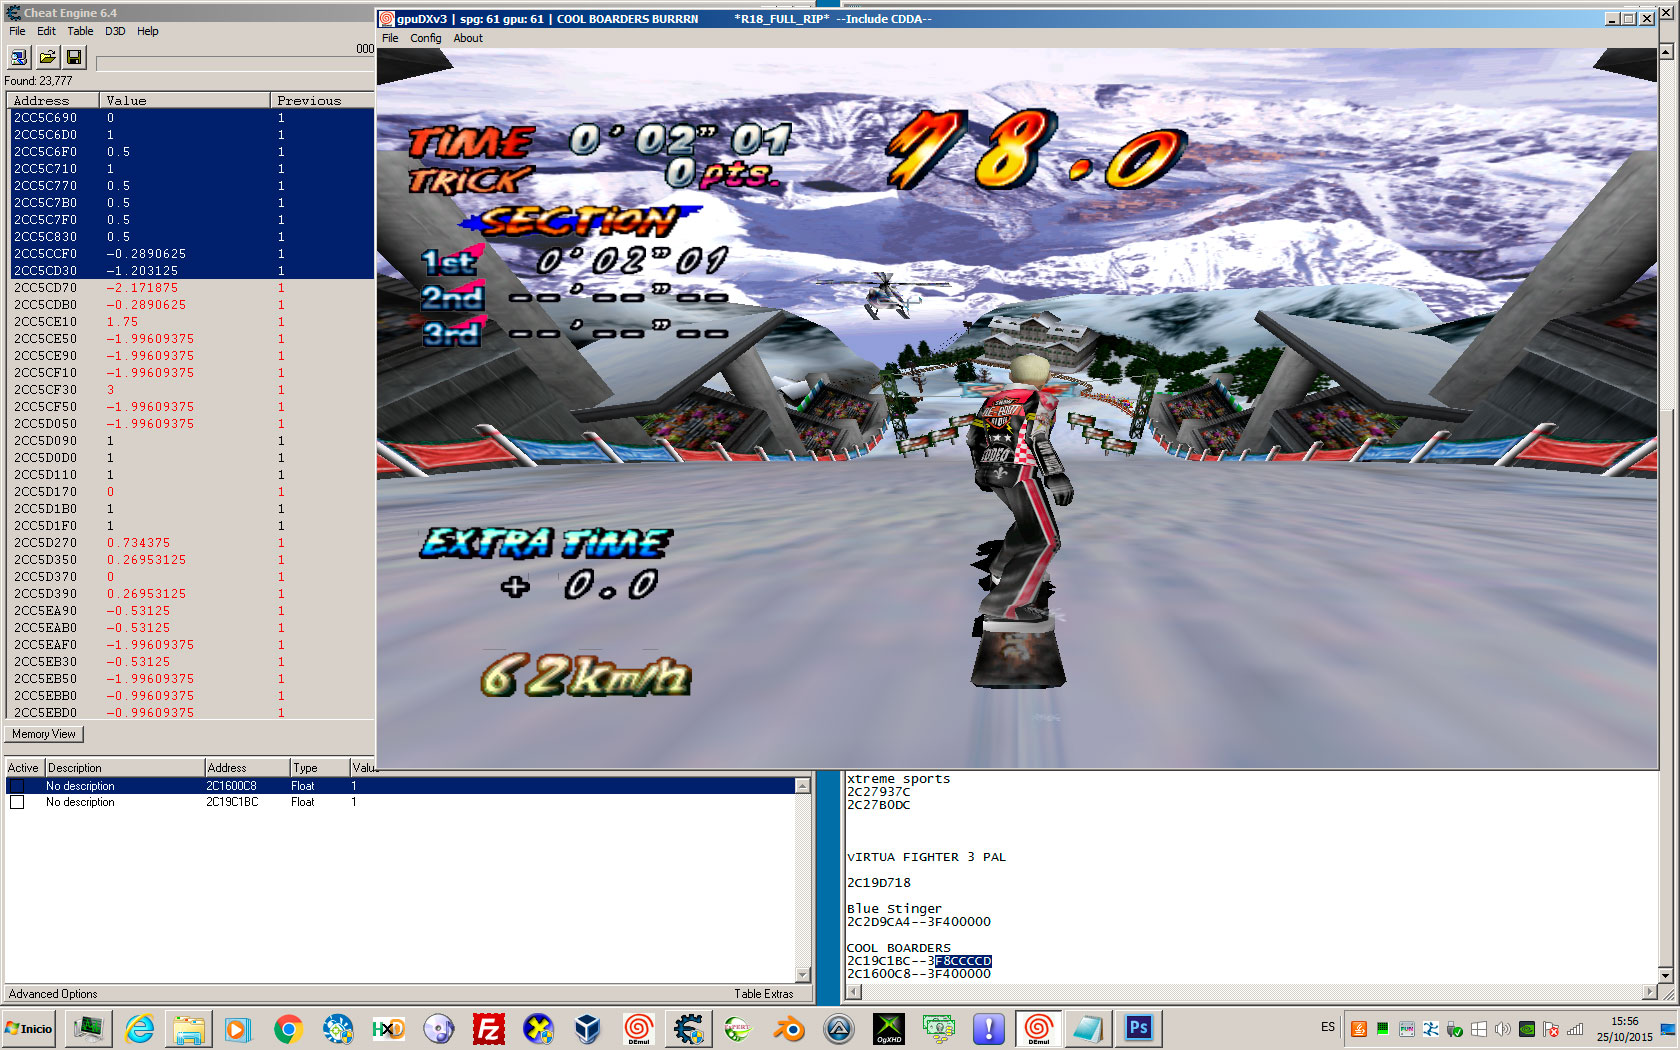The width and height of the screenshot is (1680, 1050).
Task: Open the exclamation mark app in taskbar
Action: click(x=988, y=1029)
